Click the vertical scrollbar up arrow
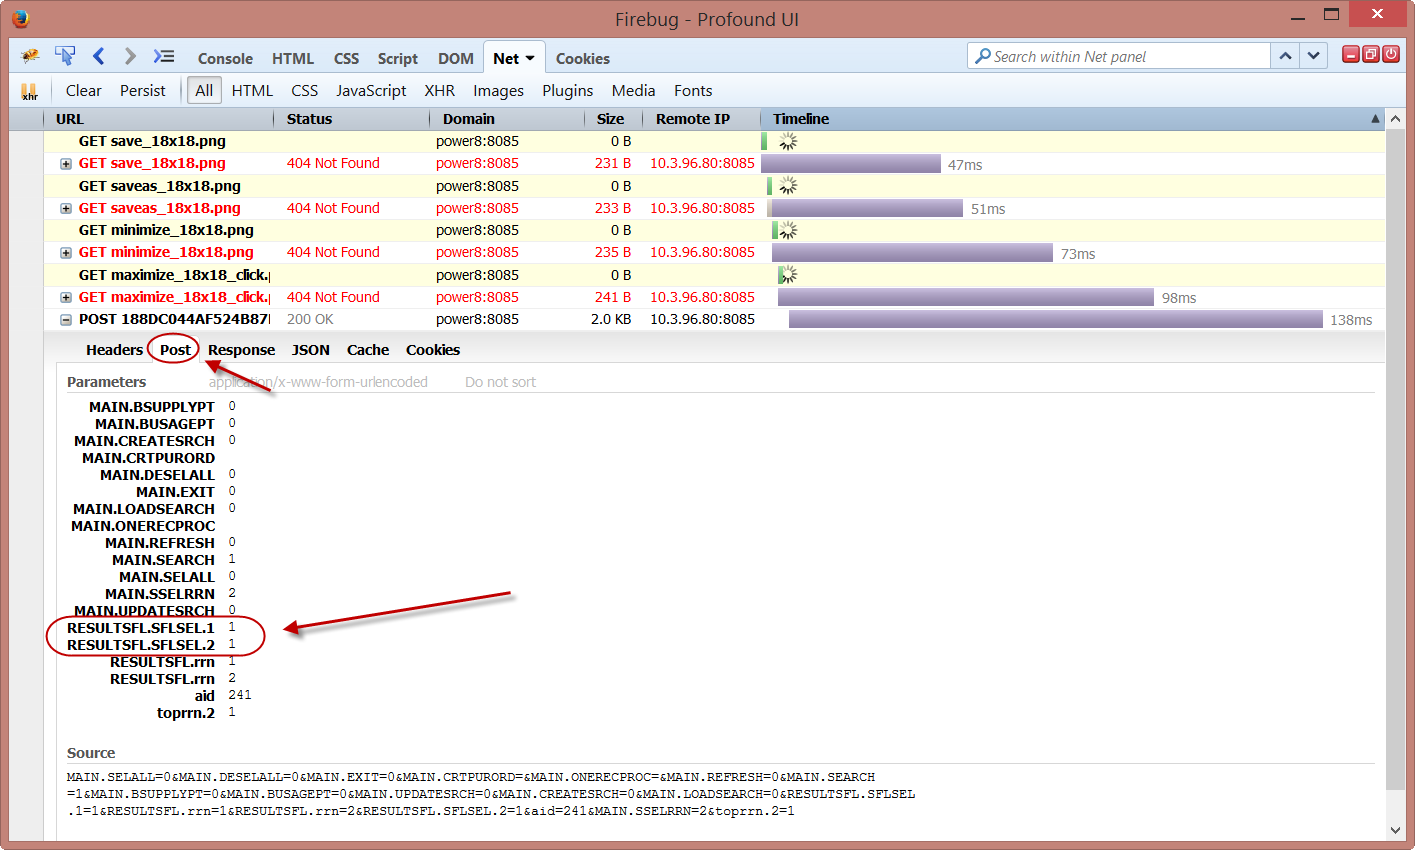The height and width of the screenshot is (850, 1415). 1395,120
